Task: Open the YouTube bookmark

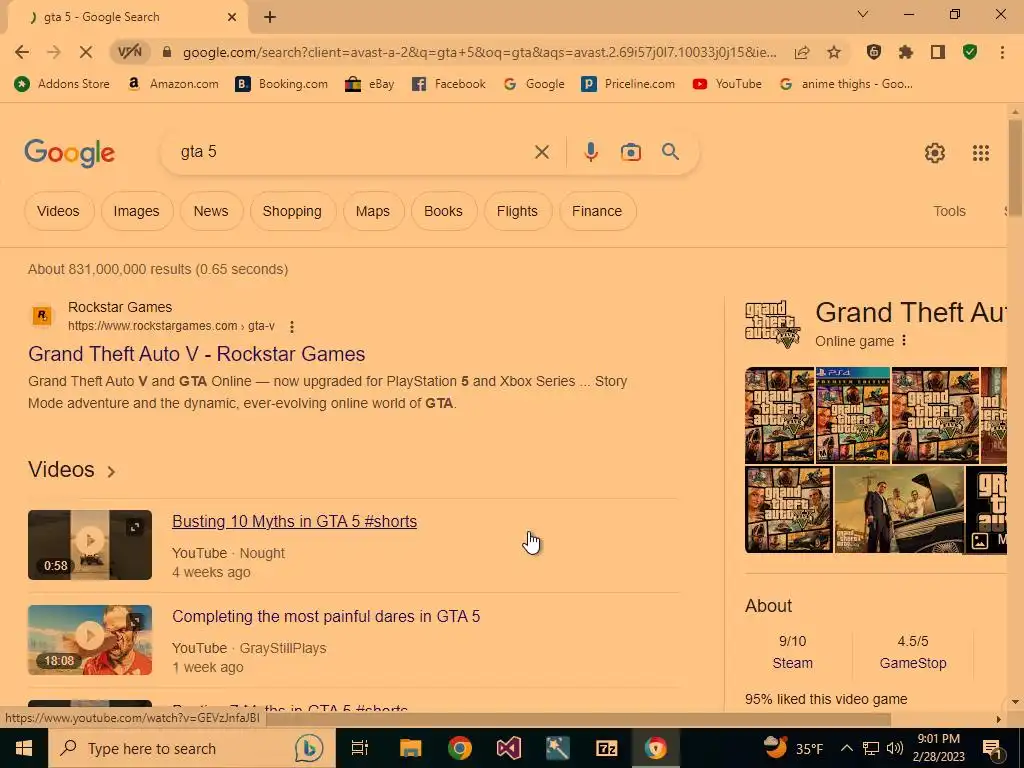Action: 727,84
